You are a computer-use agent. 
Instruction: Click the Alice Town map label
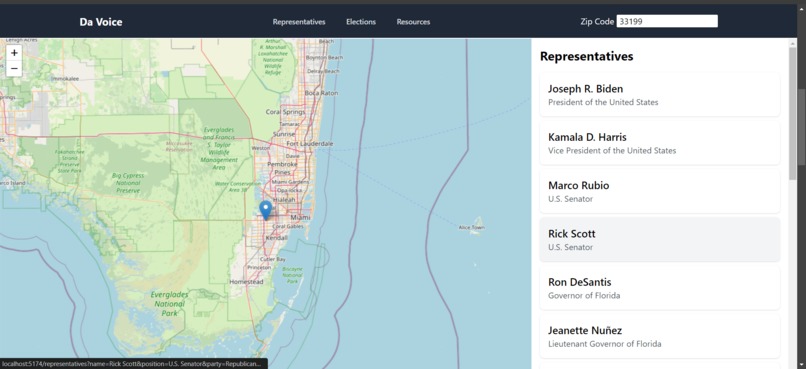point(471,227)
